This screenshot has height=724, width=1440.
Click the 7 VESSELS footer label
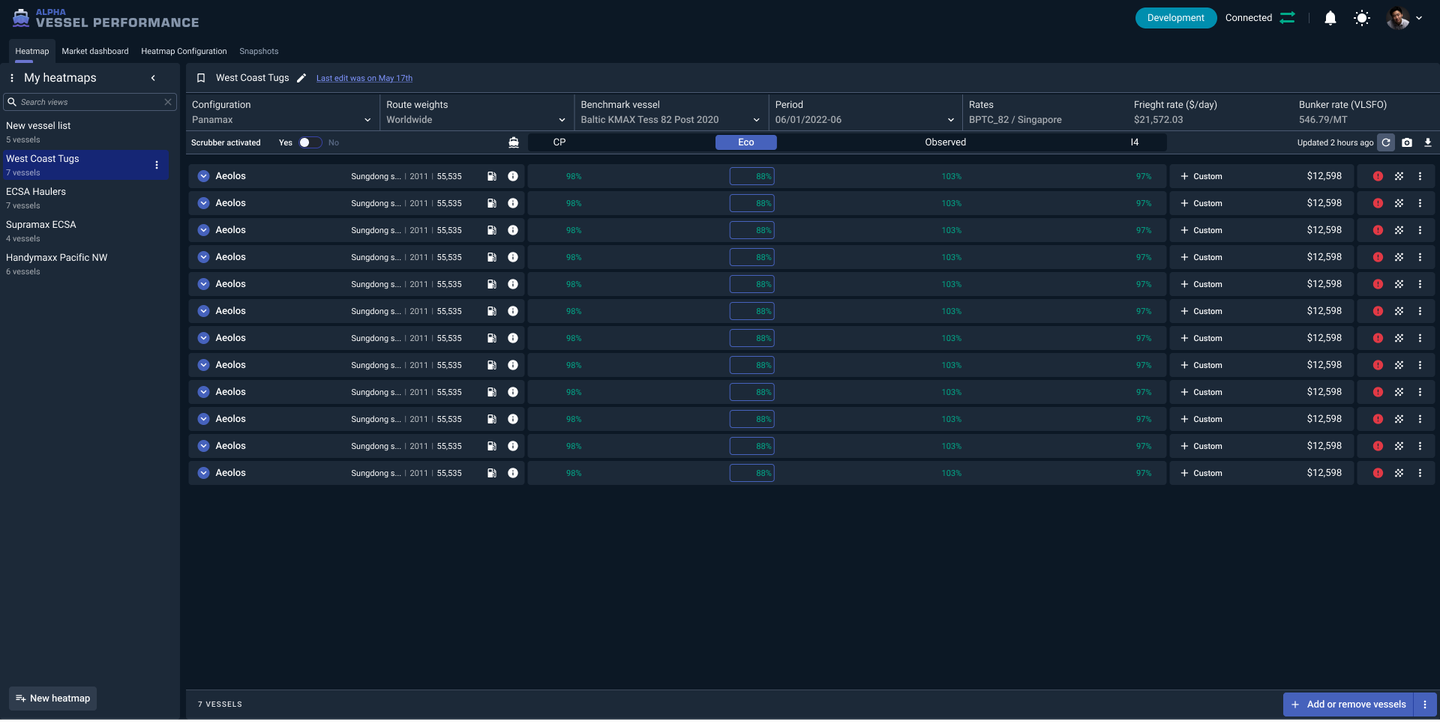pos(220,704)
